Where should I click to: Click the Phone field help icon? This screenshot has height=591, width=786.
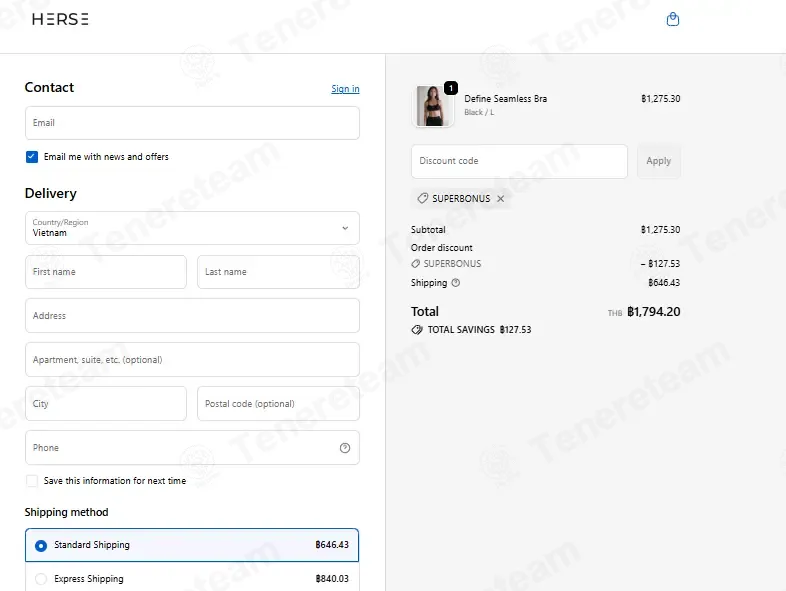click(x=345, y=448)
